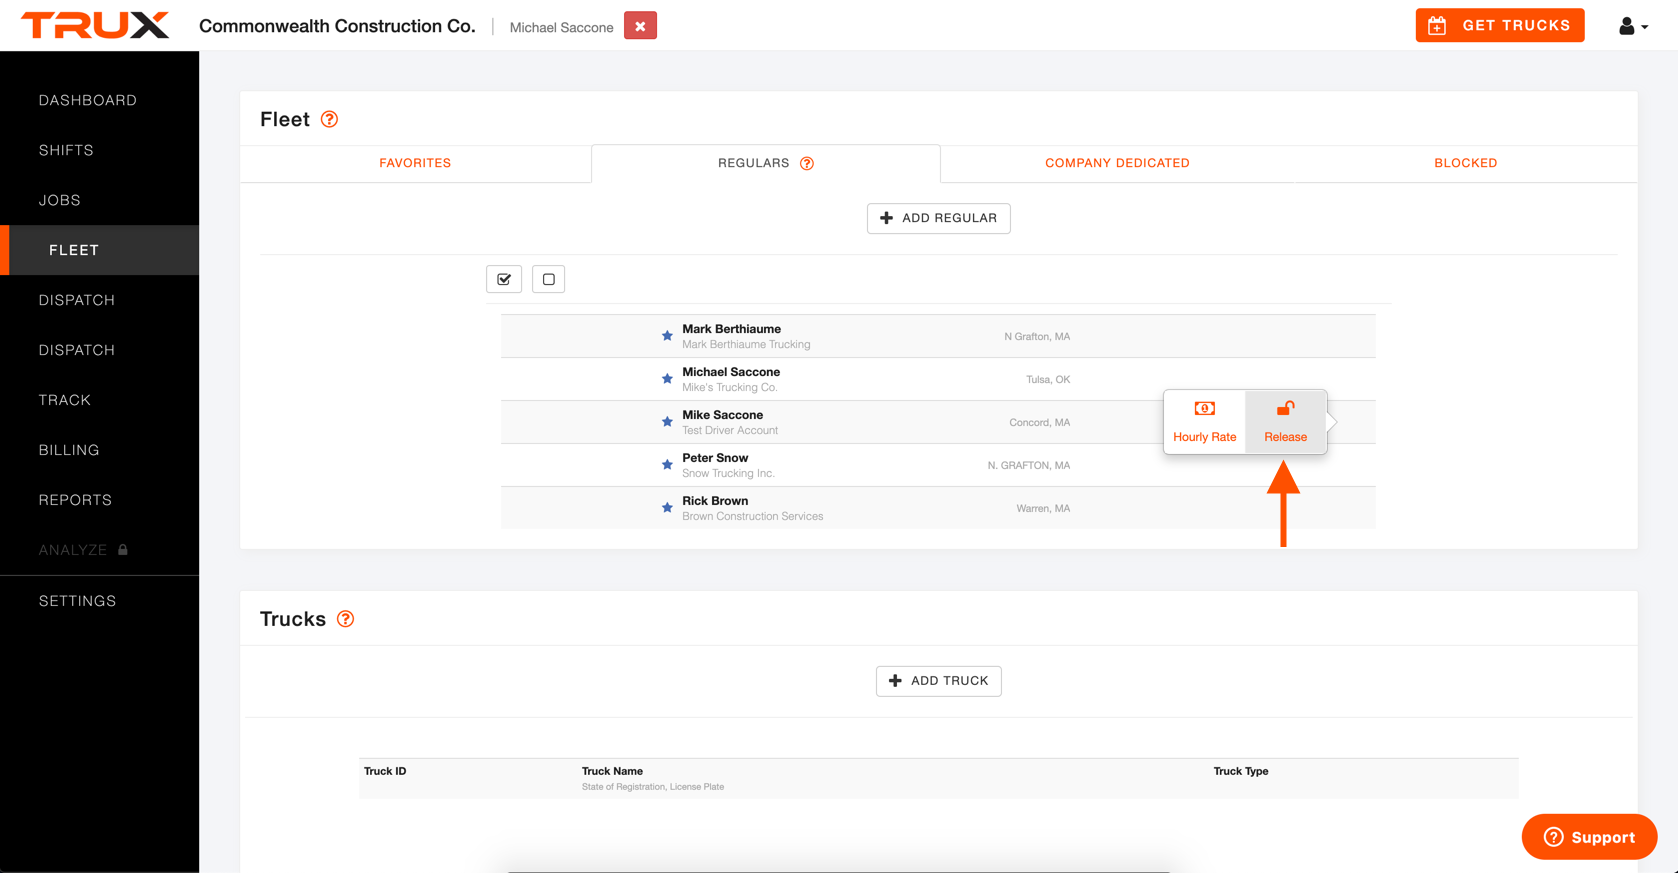Release Mike Saccone from regulars
This screenshot has height=873, width=1678.
pos(1285,422)
